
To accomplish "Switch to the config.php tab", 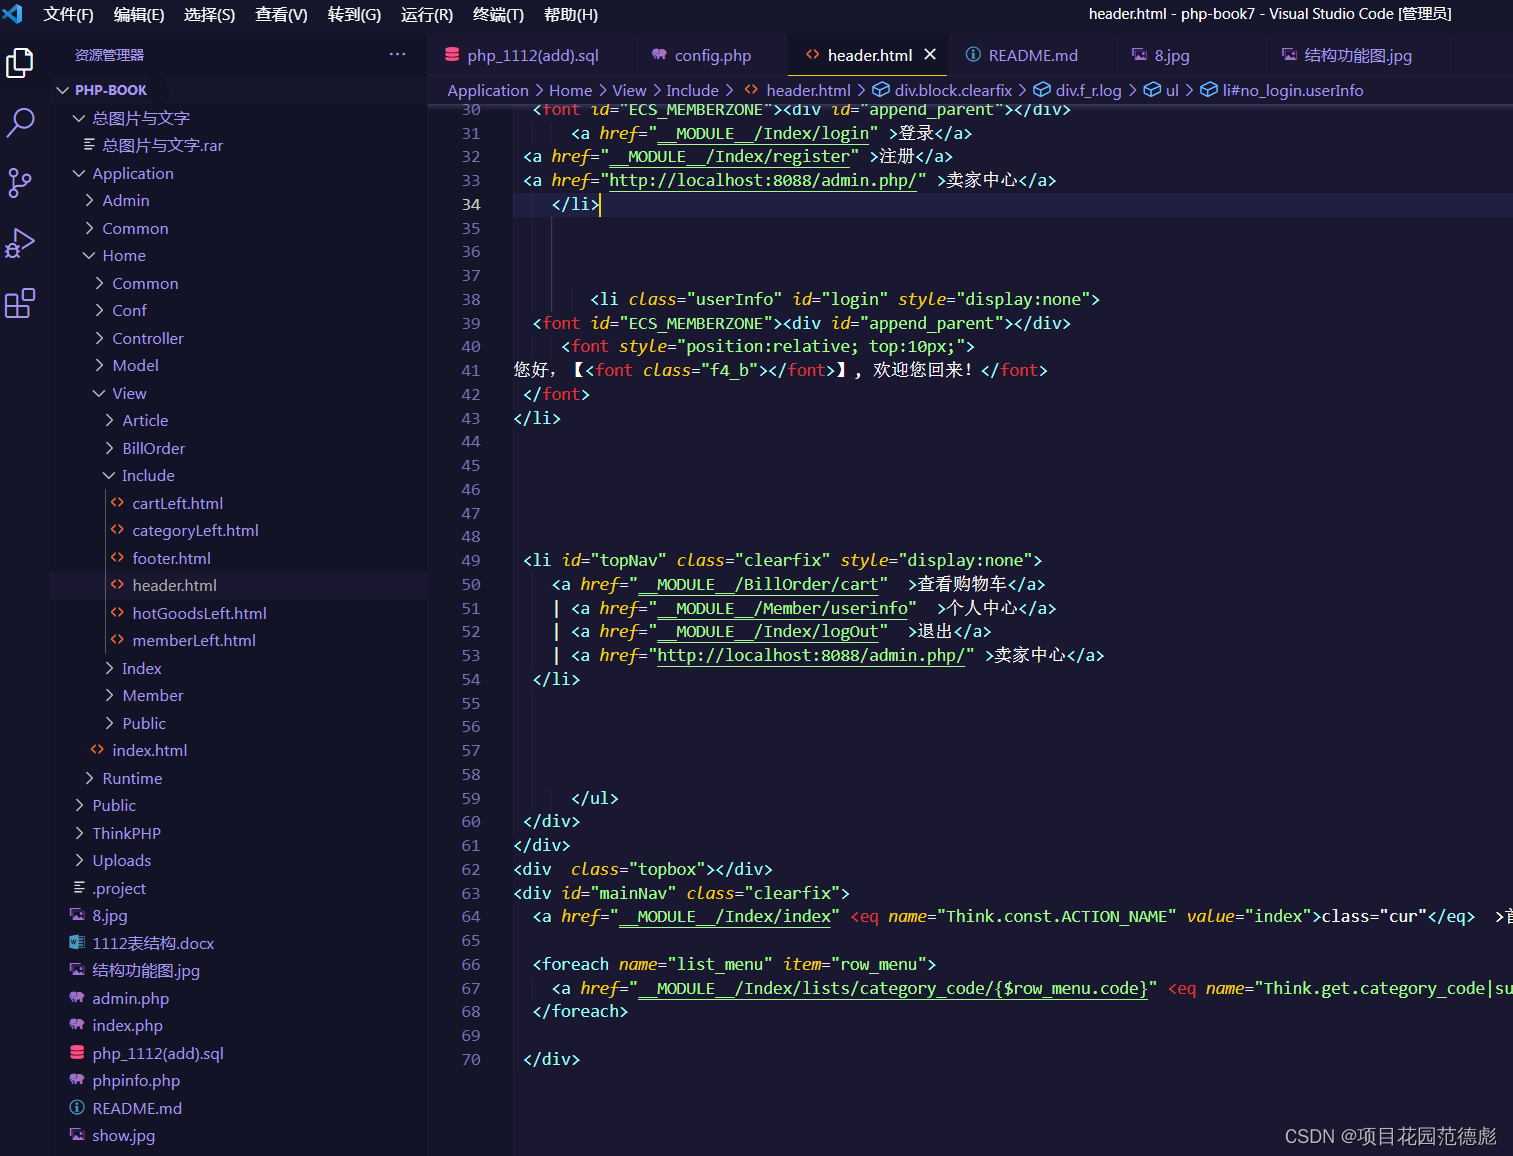I will (712, 55).
